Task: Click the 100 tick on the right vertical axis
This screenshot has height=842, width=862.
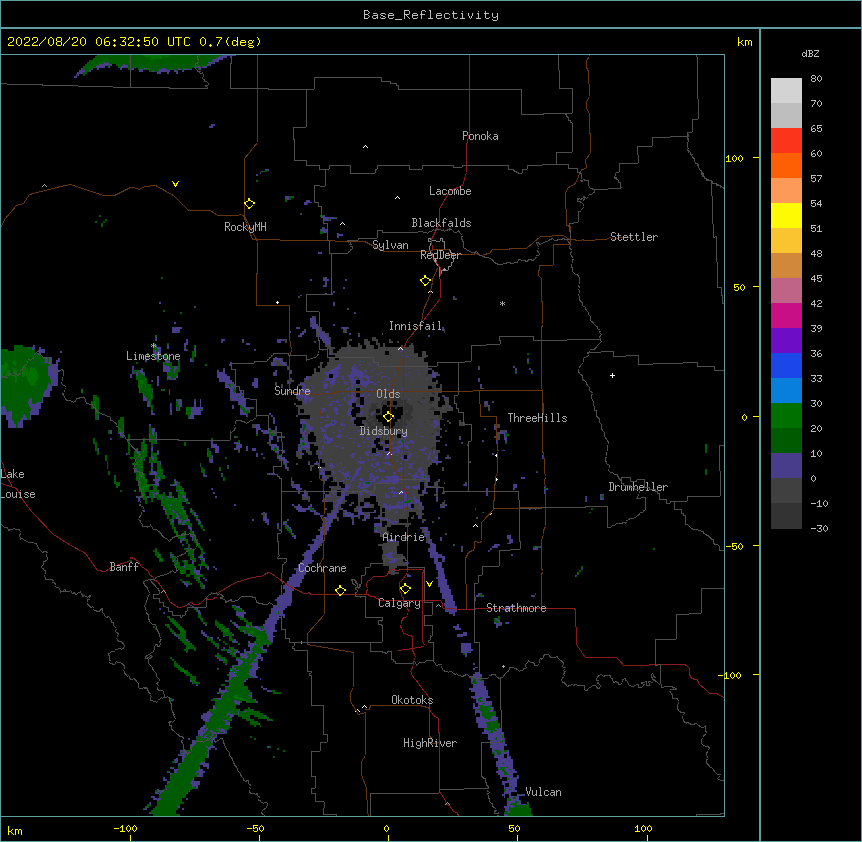Action: coord(734,158)
